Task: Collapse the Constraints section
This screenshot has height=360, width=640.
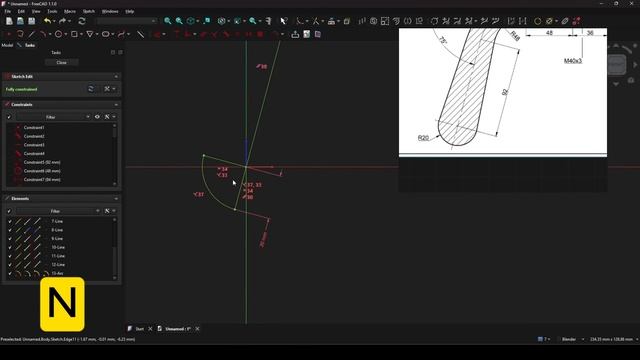Action: [116, 105]
